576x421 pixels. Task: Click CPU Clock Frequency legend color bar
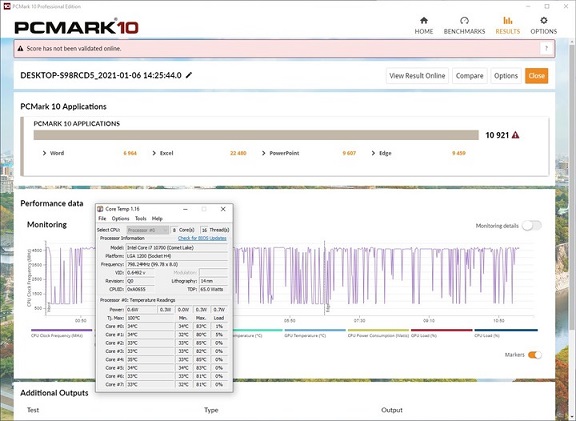click(62, 330)
